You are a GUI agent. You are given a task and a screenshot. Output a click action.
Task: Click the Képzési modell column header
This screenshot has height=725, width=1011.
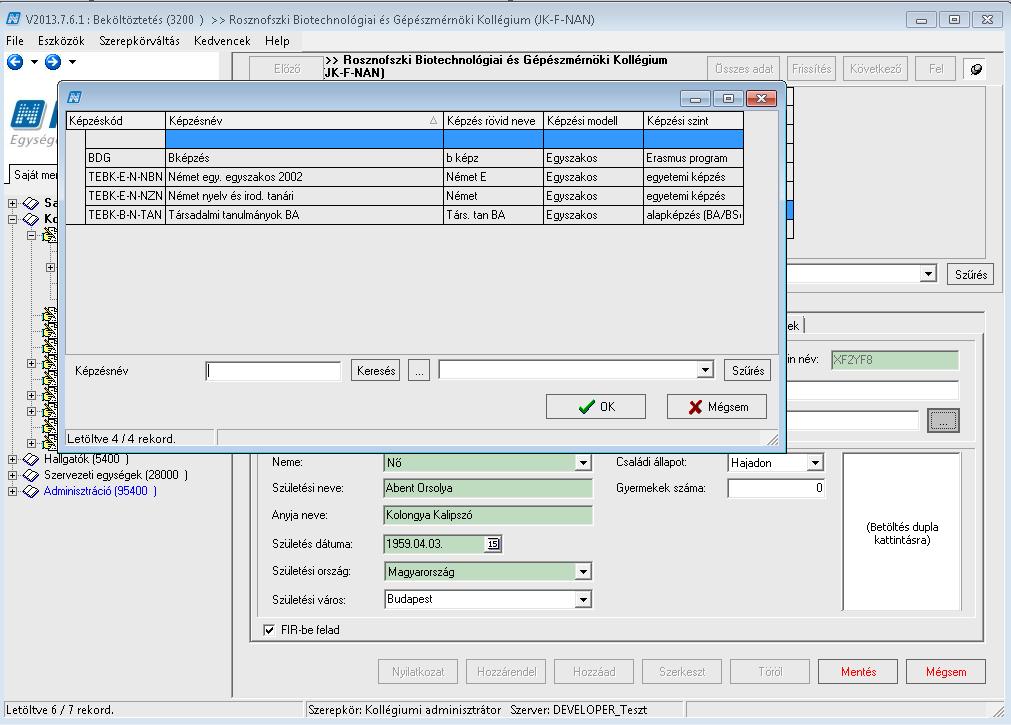click(x=593, y=121)
